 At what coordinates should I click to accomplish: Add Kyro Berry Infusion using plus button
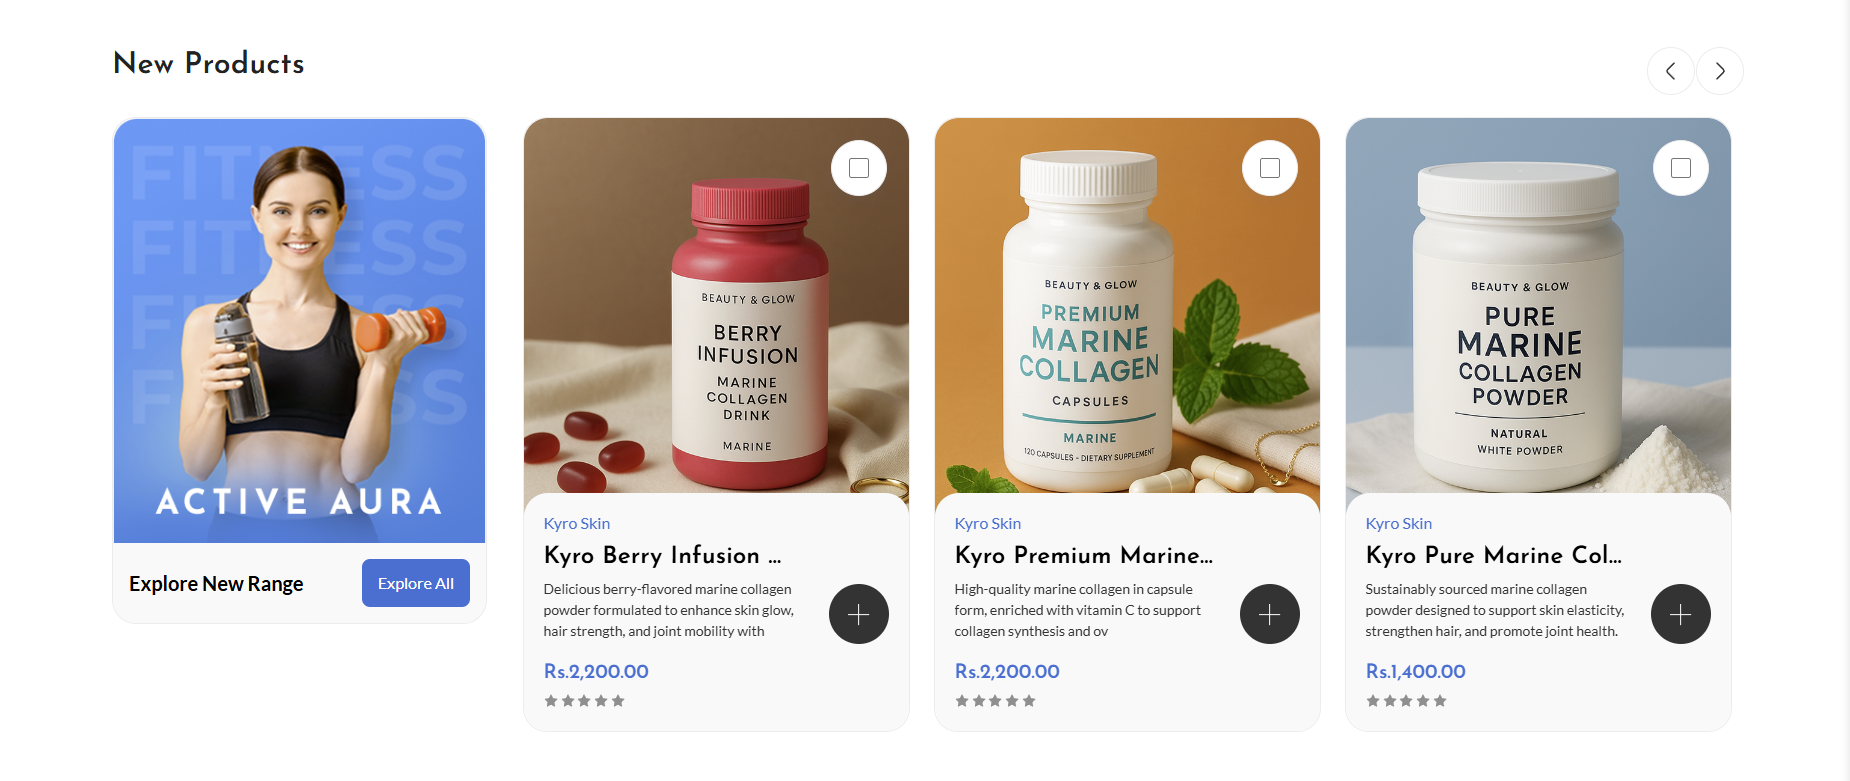tap(858, 614)
